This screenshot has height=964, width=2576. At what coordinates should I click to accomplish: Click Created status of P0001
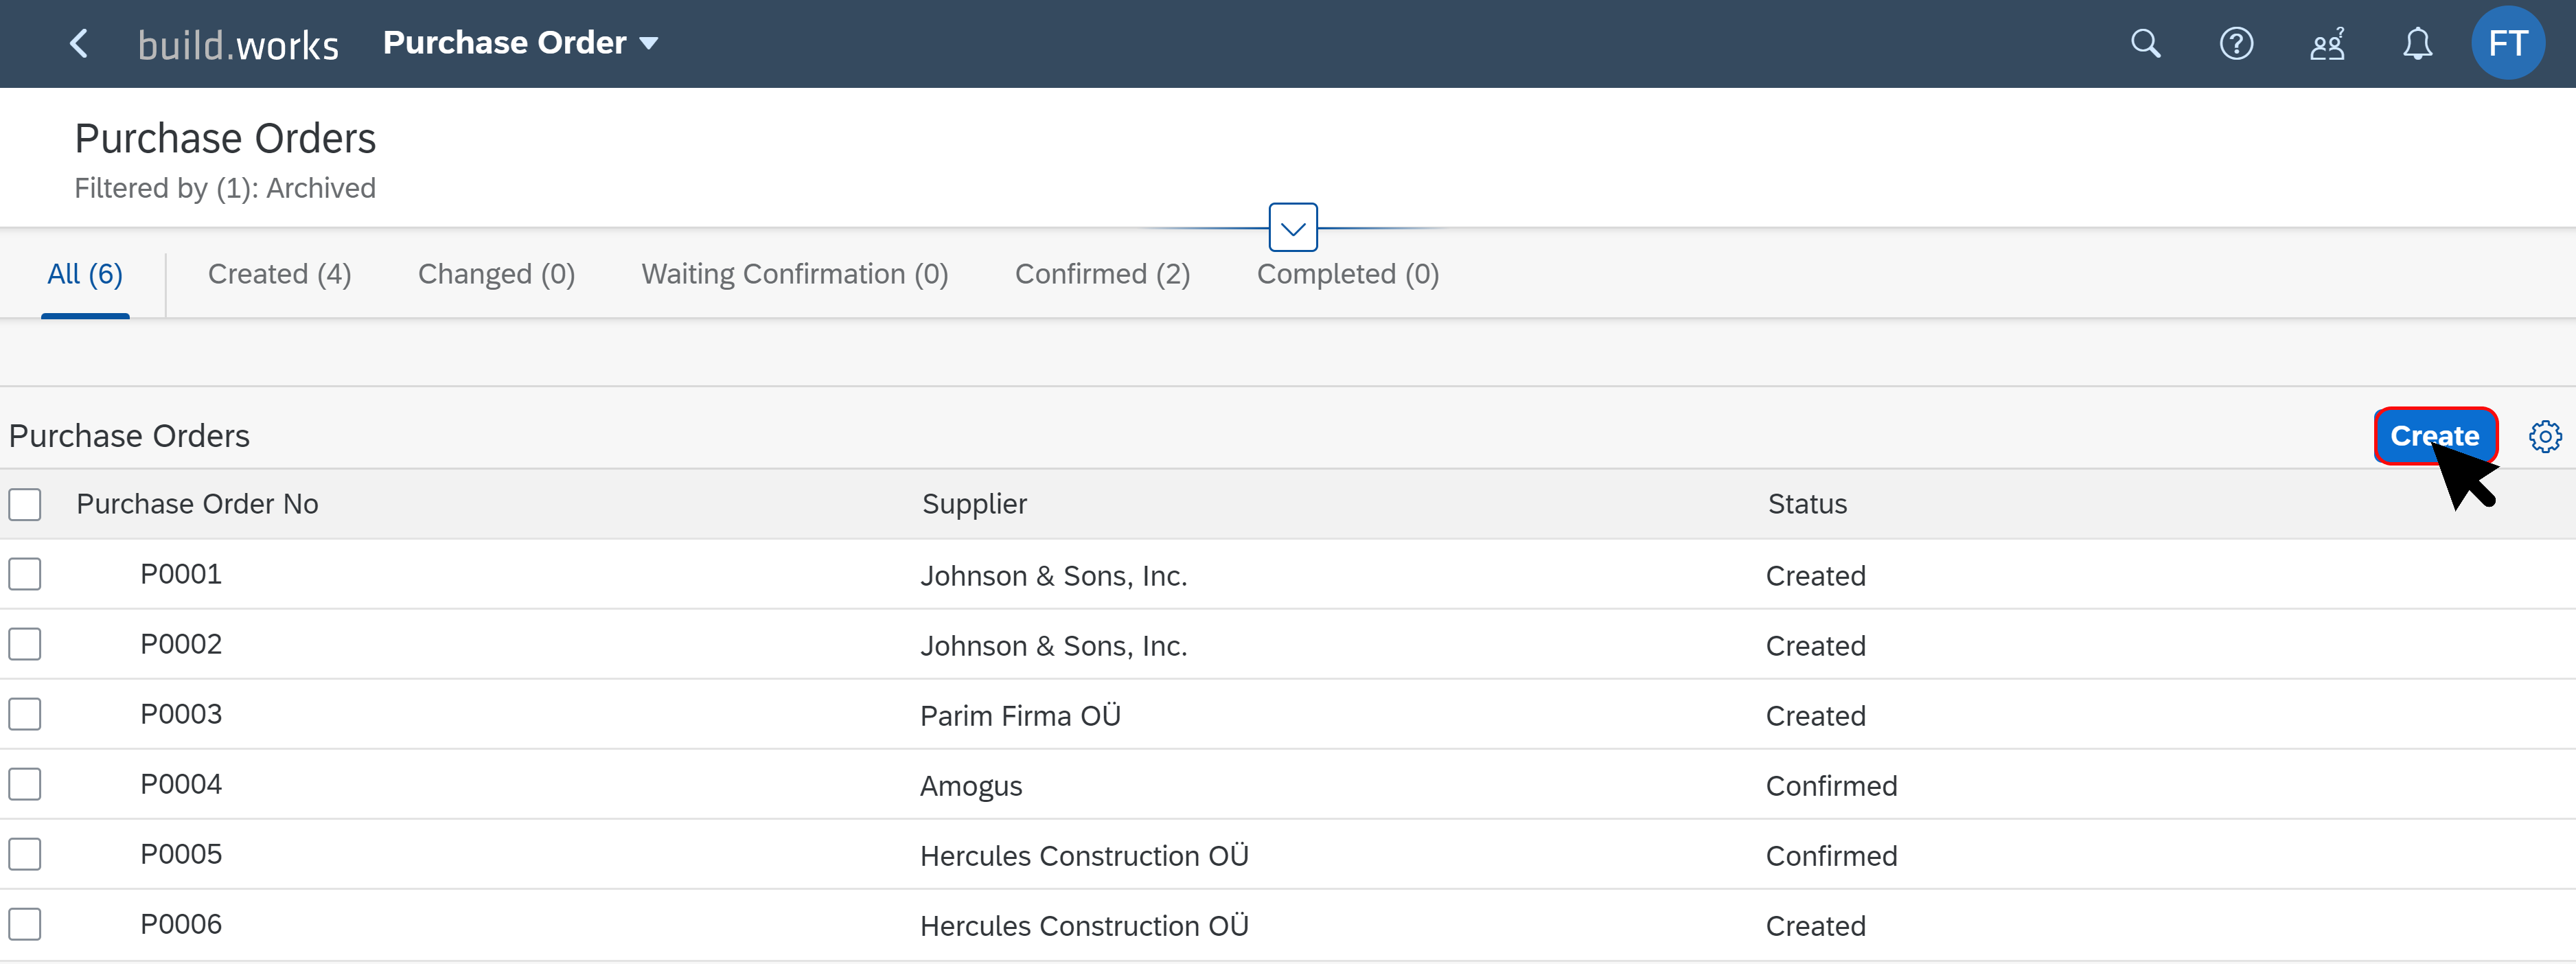(x=1815, y=576)
